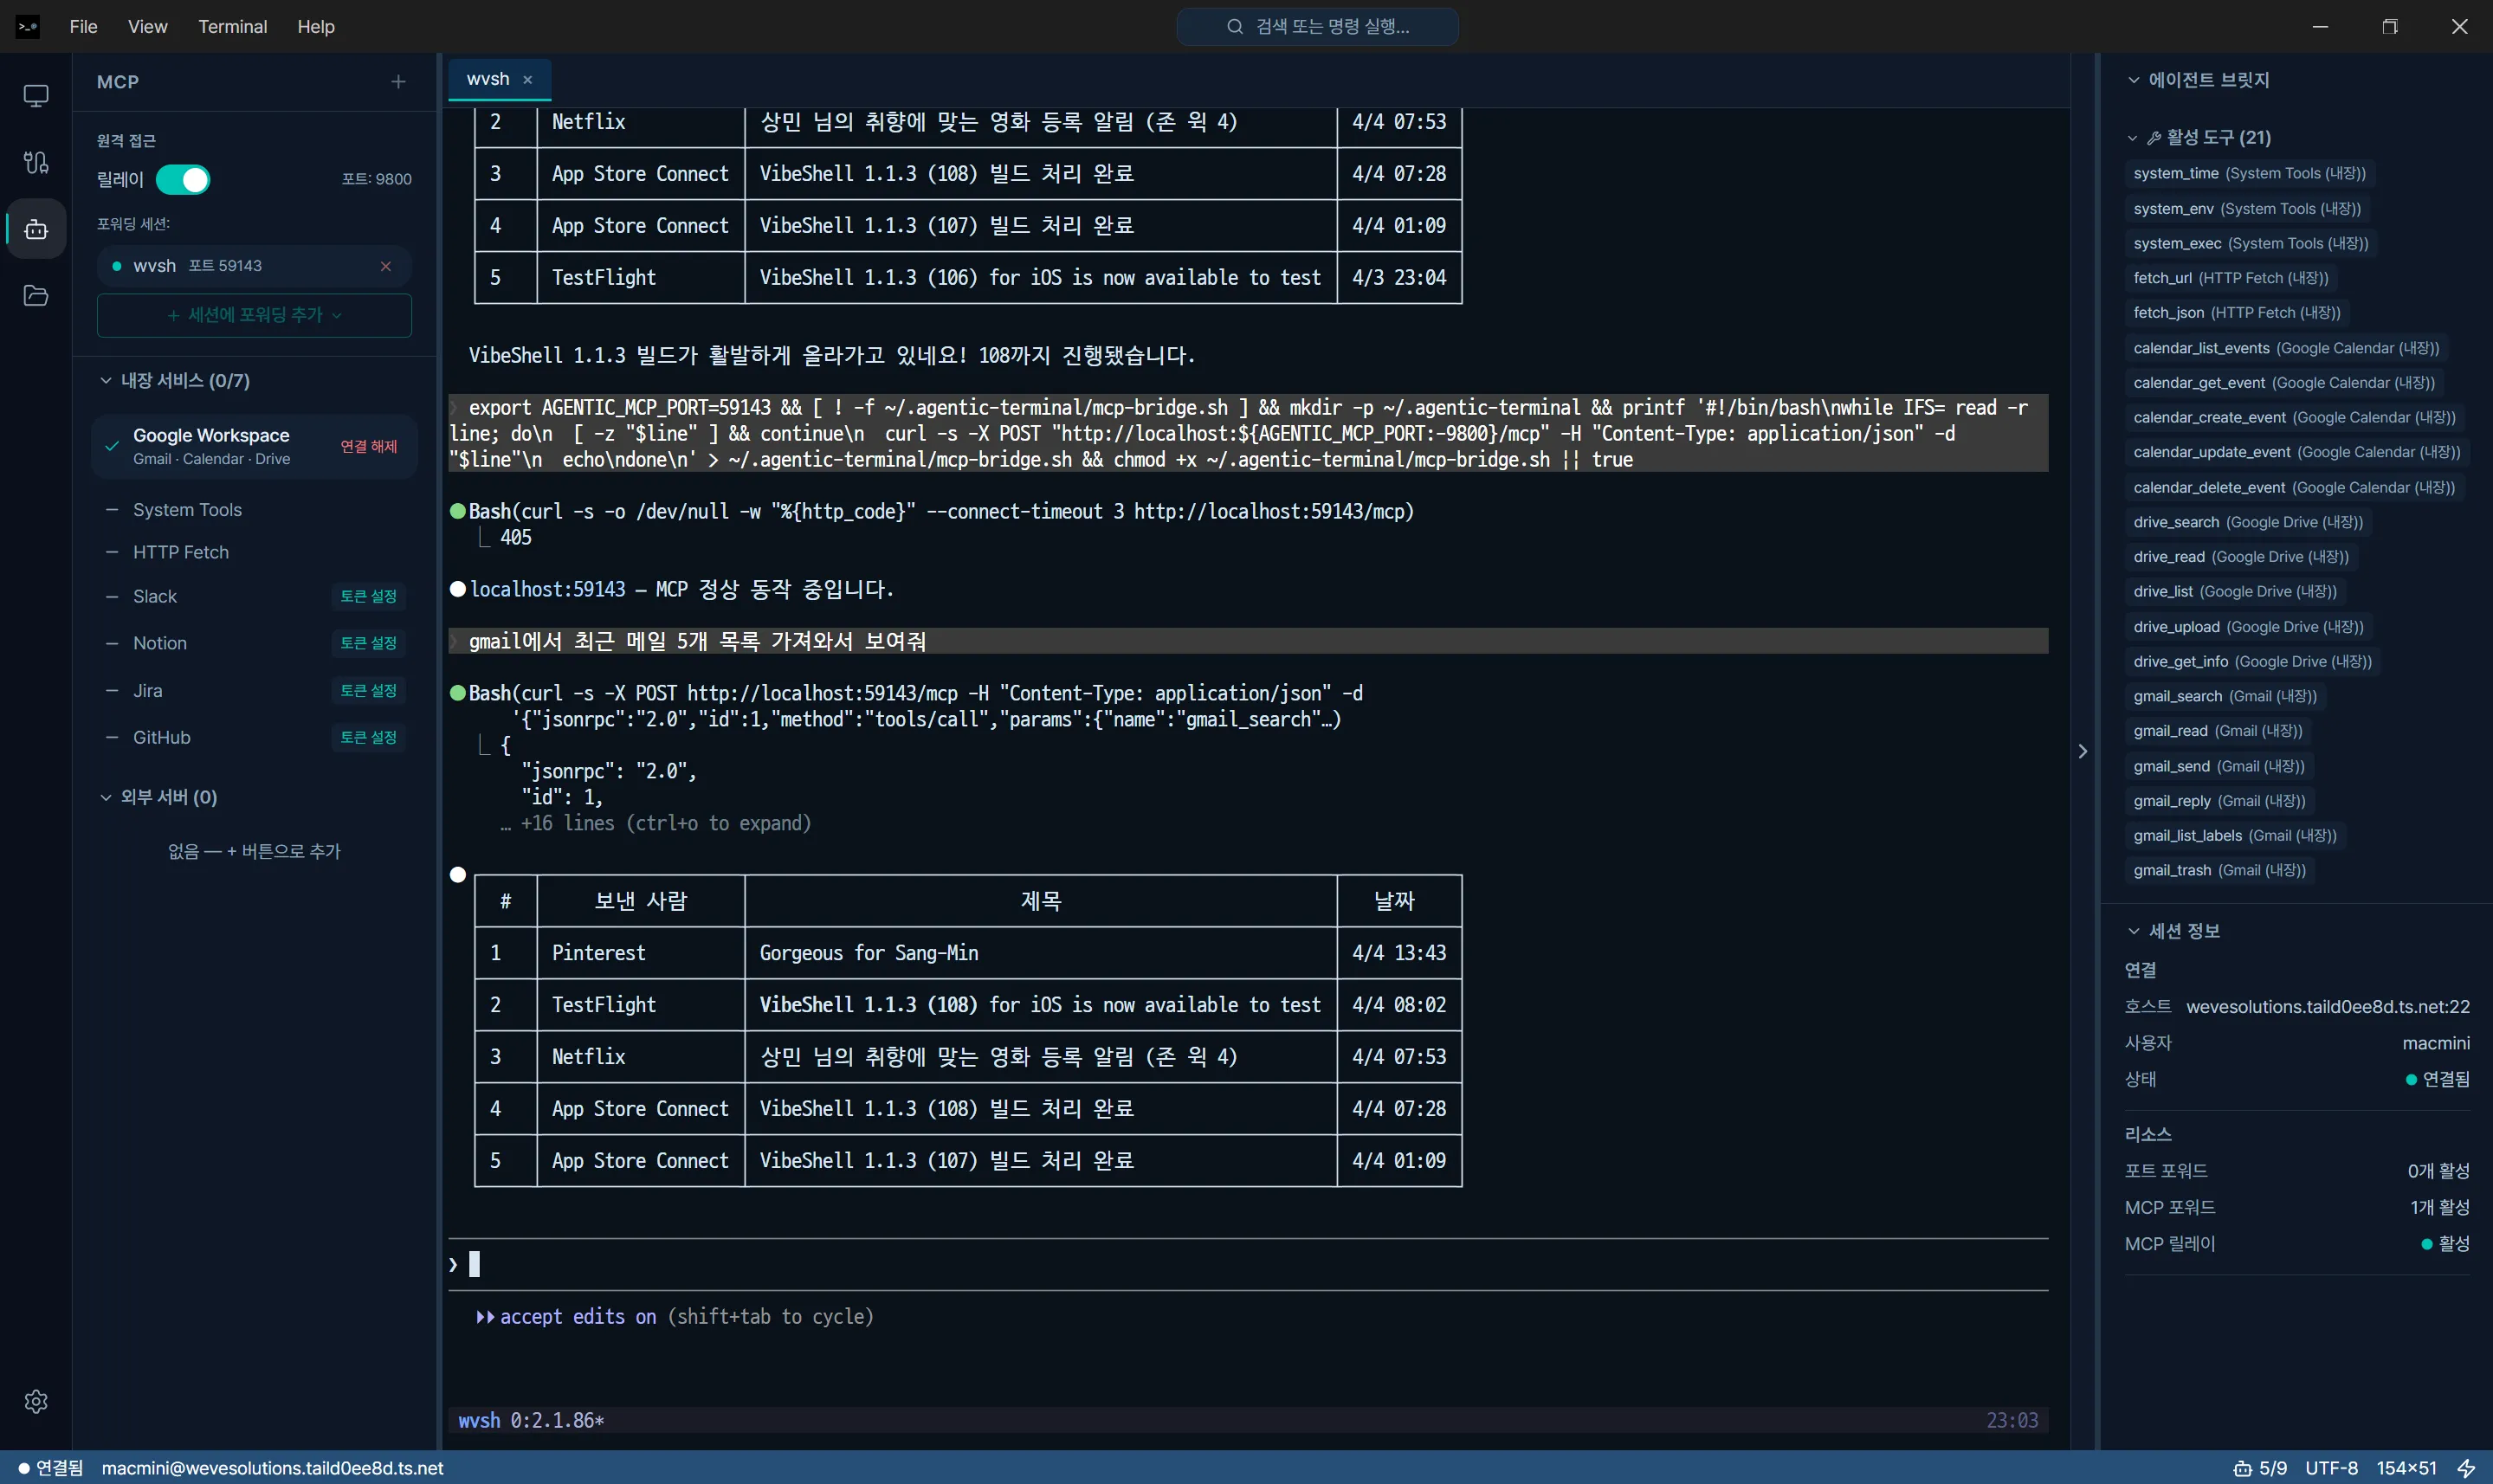Click Slack 토큰 설정 button
Viewport: 2493px width, 1484px height.
tap(368, 596)
